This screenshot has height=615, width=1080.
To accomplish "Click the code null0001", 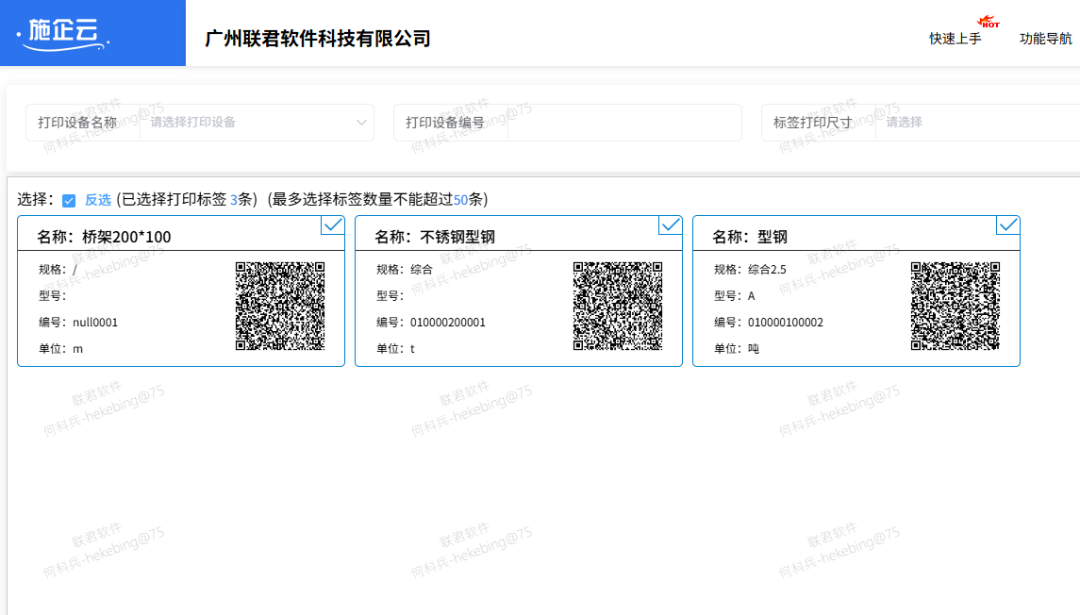I will point(95,322).
